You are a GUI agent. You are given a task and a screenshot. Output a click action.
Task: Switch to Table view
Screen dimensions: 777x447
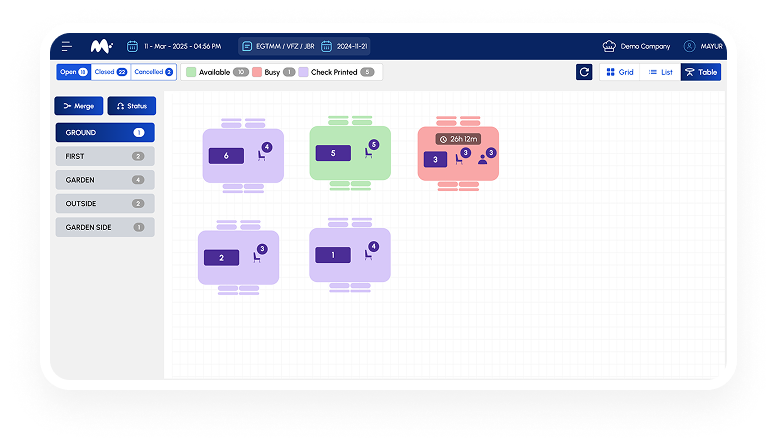pyautogui.click(x=700, y=72)
